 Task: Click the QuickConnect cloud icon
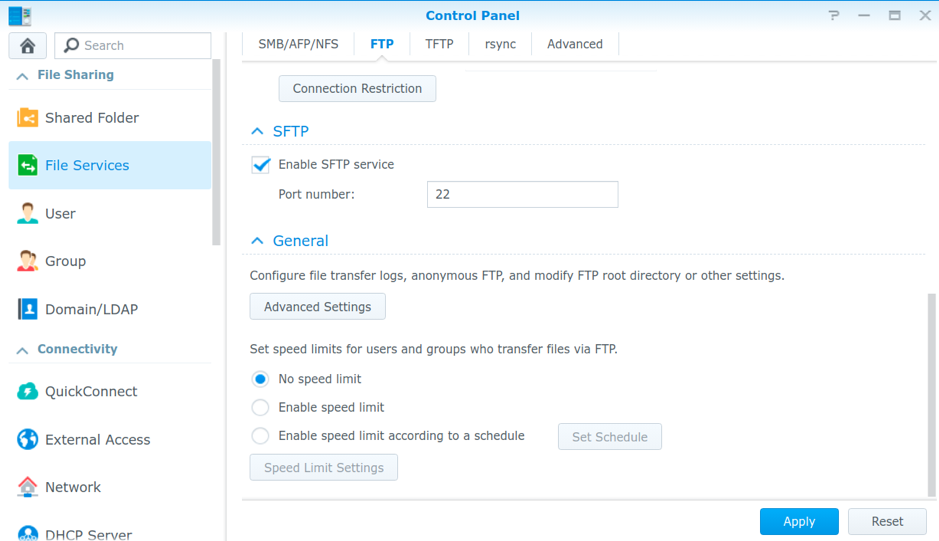(27, 392)
